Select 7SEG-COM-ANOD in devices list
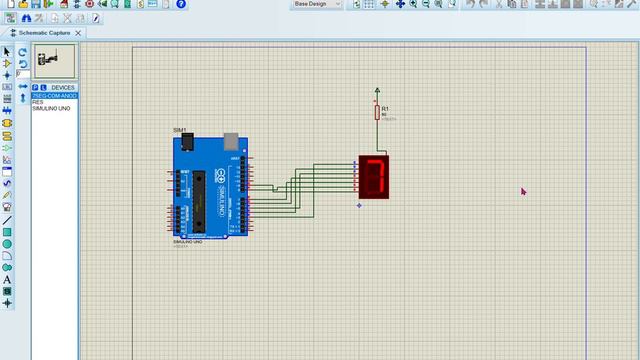This screenshot has width=640, height=360. pyautogui.click(x=54, y=96)
